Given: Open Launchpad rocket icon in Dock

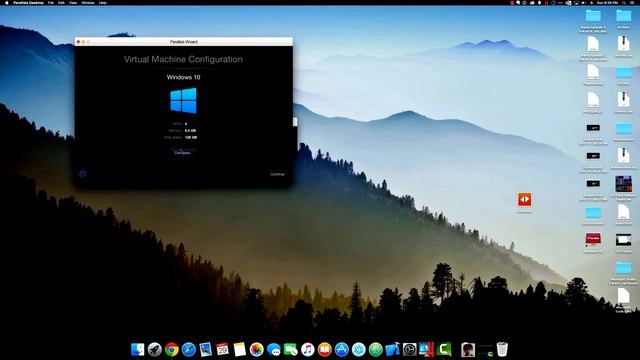Looking at the screenshot, I should click(x=155, y=350).
